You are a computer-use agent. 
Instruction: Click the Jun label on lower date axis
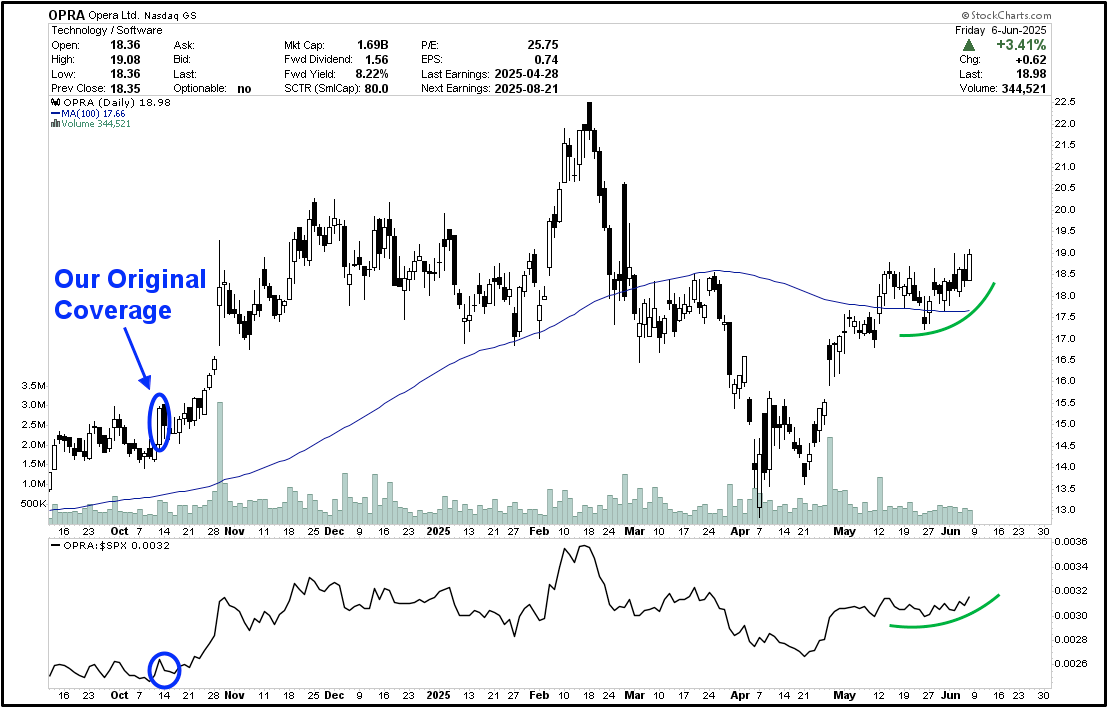[952, 695]
